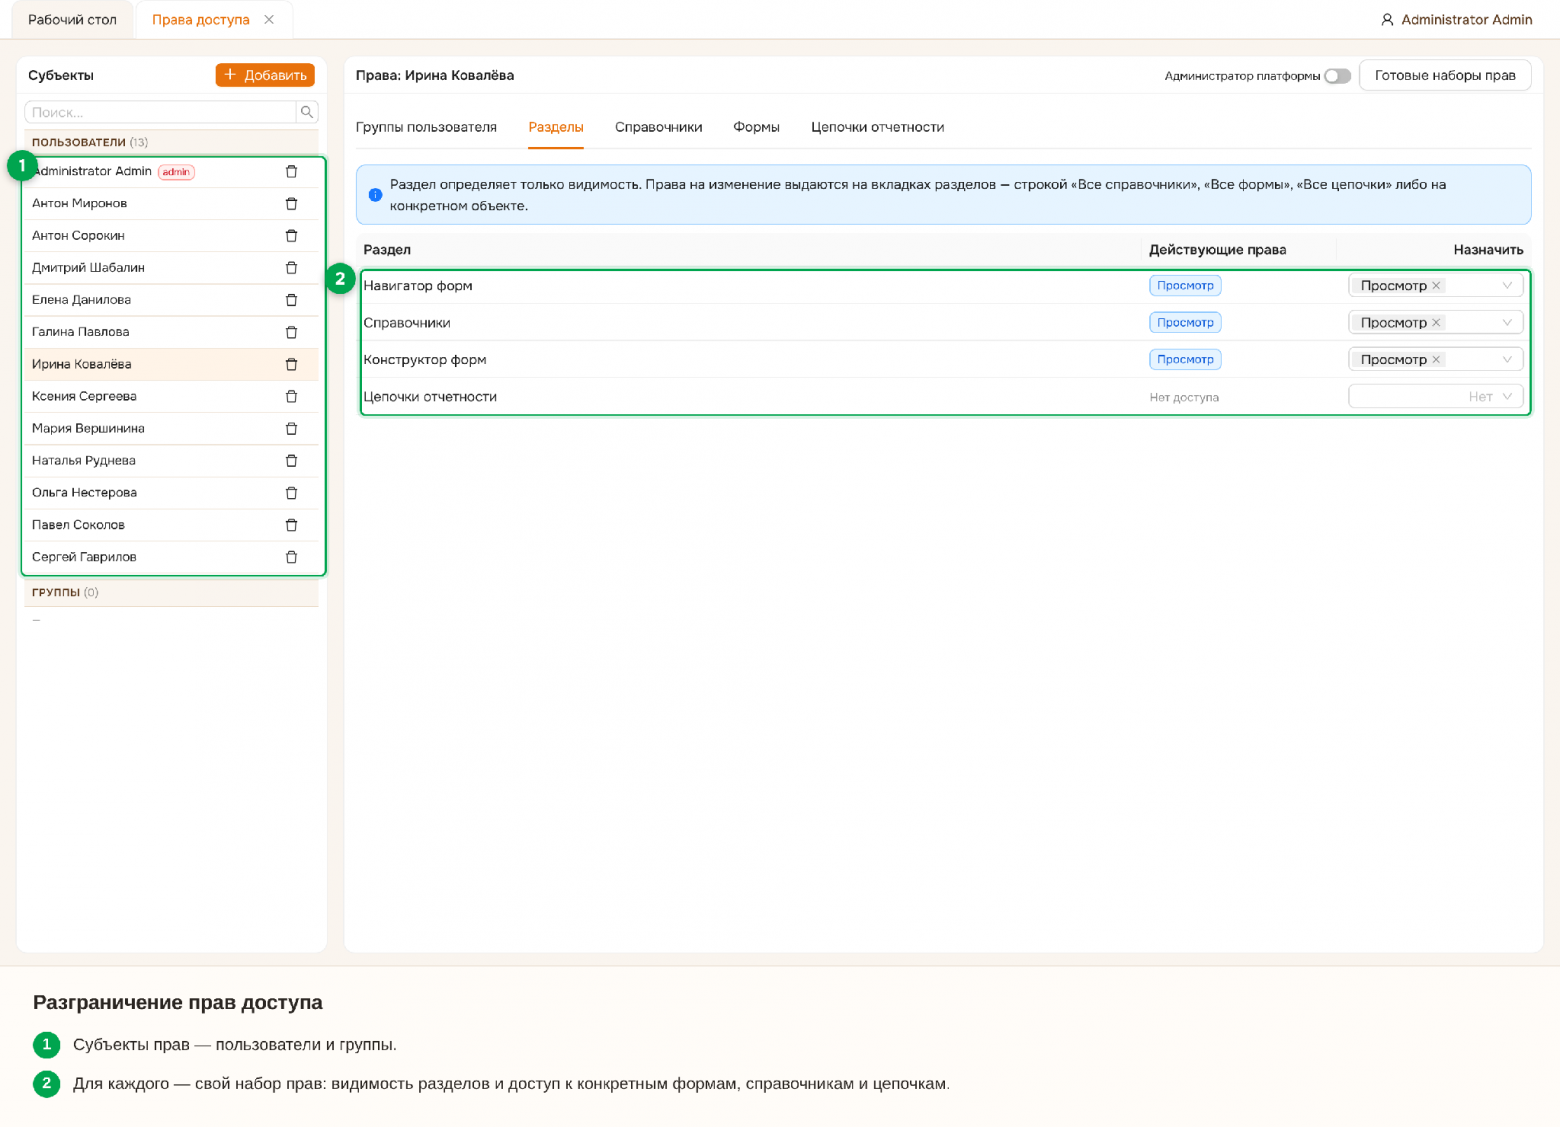Open Конструктор форм rights dropdown arrow

pyautogui.click(x=1507, y=360)
